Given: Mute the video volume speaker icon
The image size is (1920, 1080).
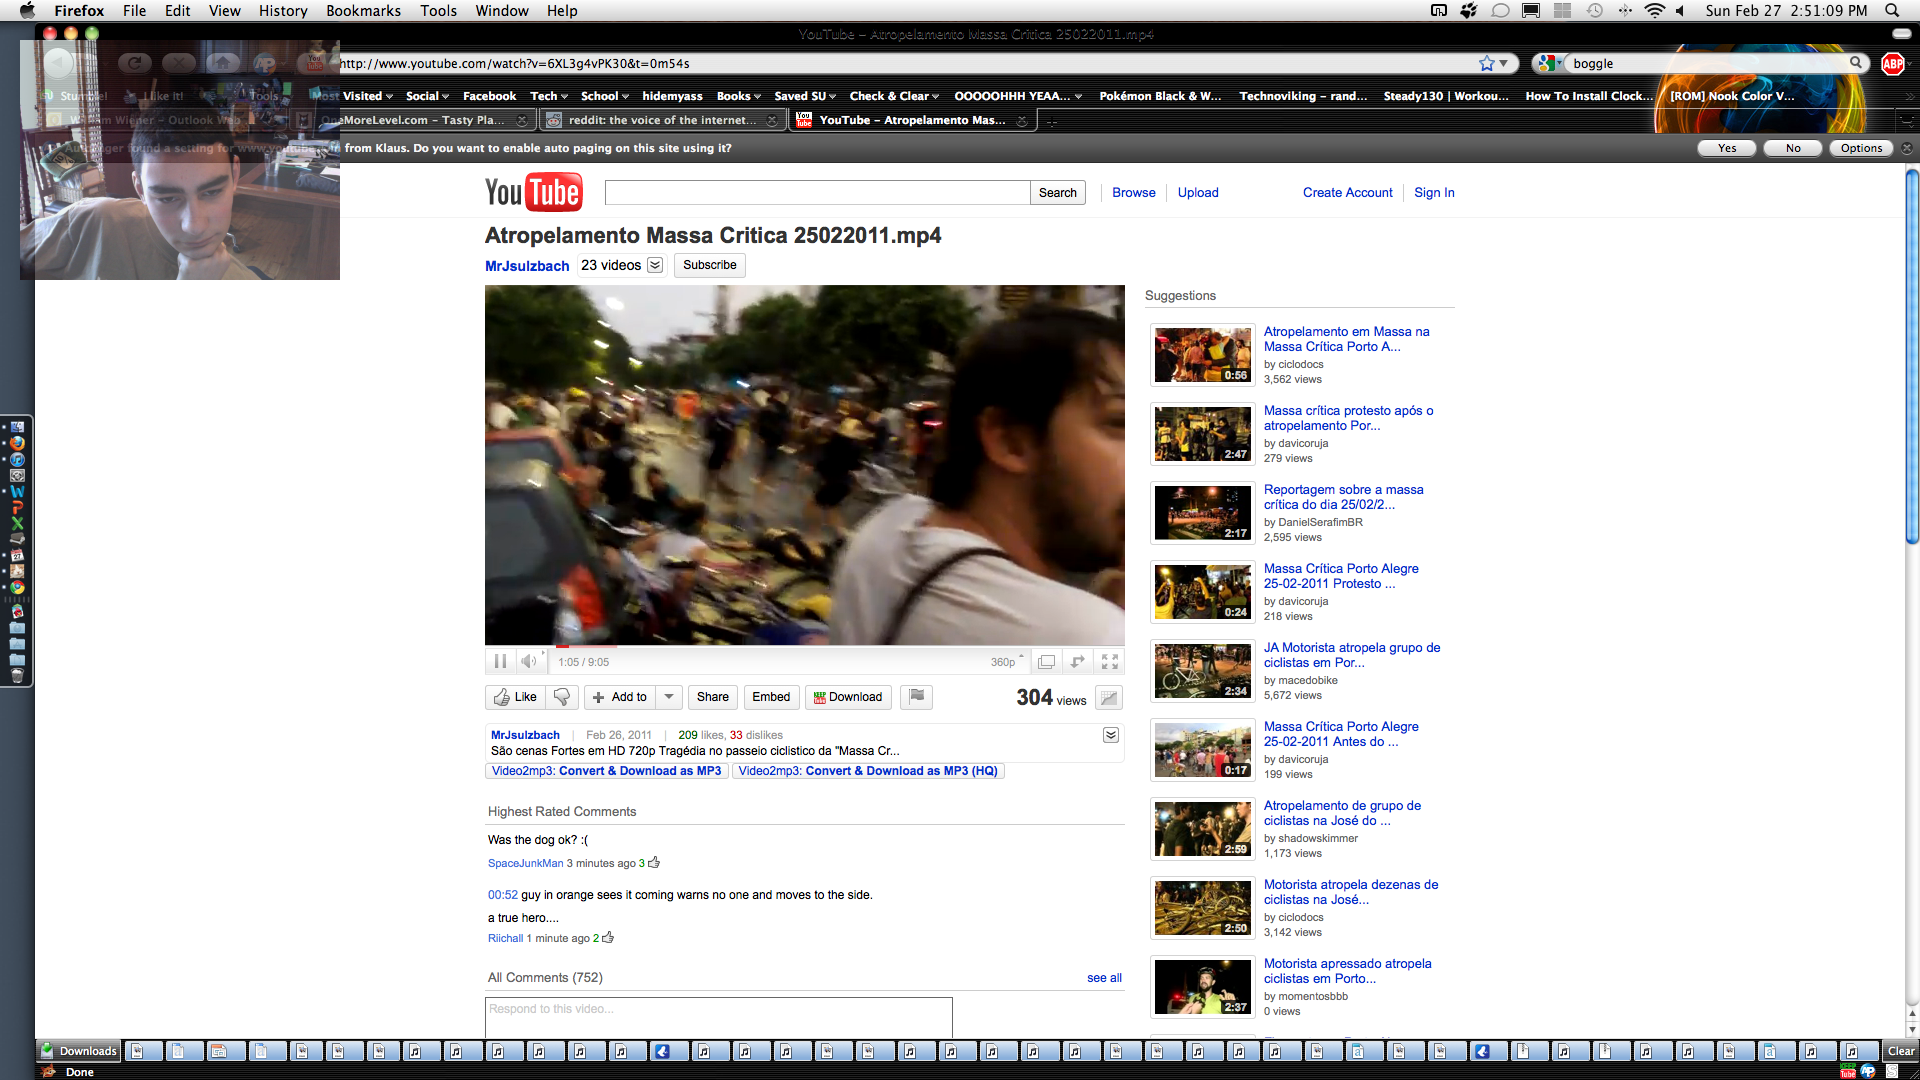Looking at the screenshot, I should [529, 661].
